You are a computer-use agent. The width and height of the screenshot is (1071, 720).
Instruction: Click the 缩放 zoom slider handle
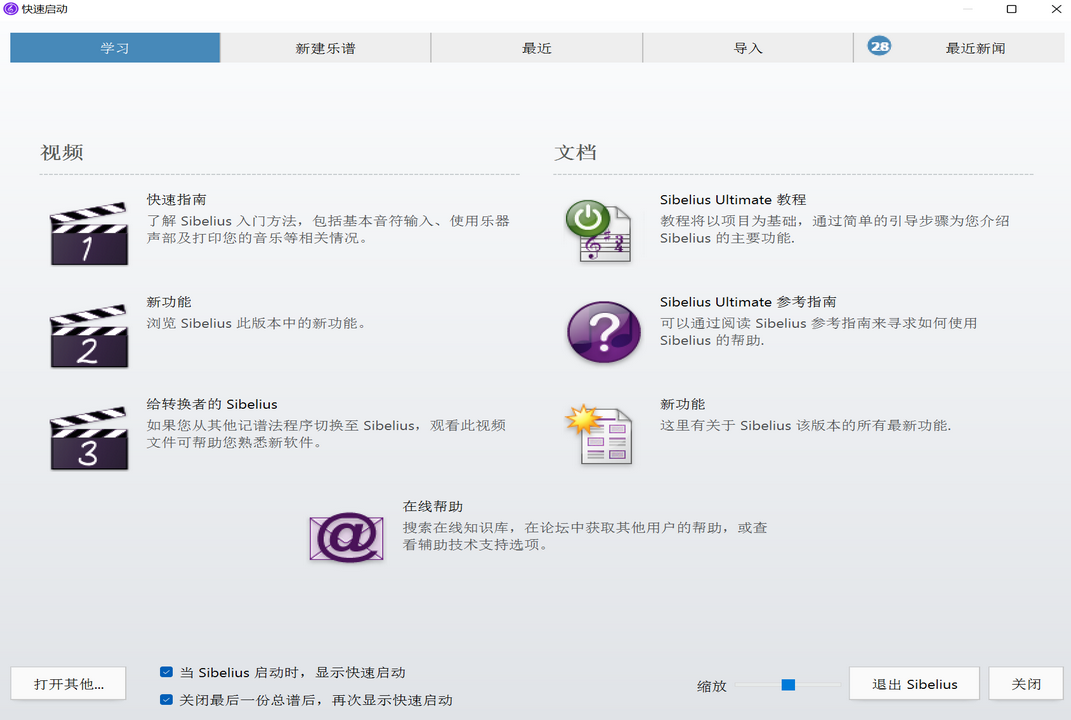[x=788, y=684]
